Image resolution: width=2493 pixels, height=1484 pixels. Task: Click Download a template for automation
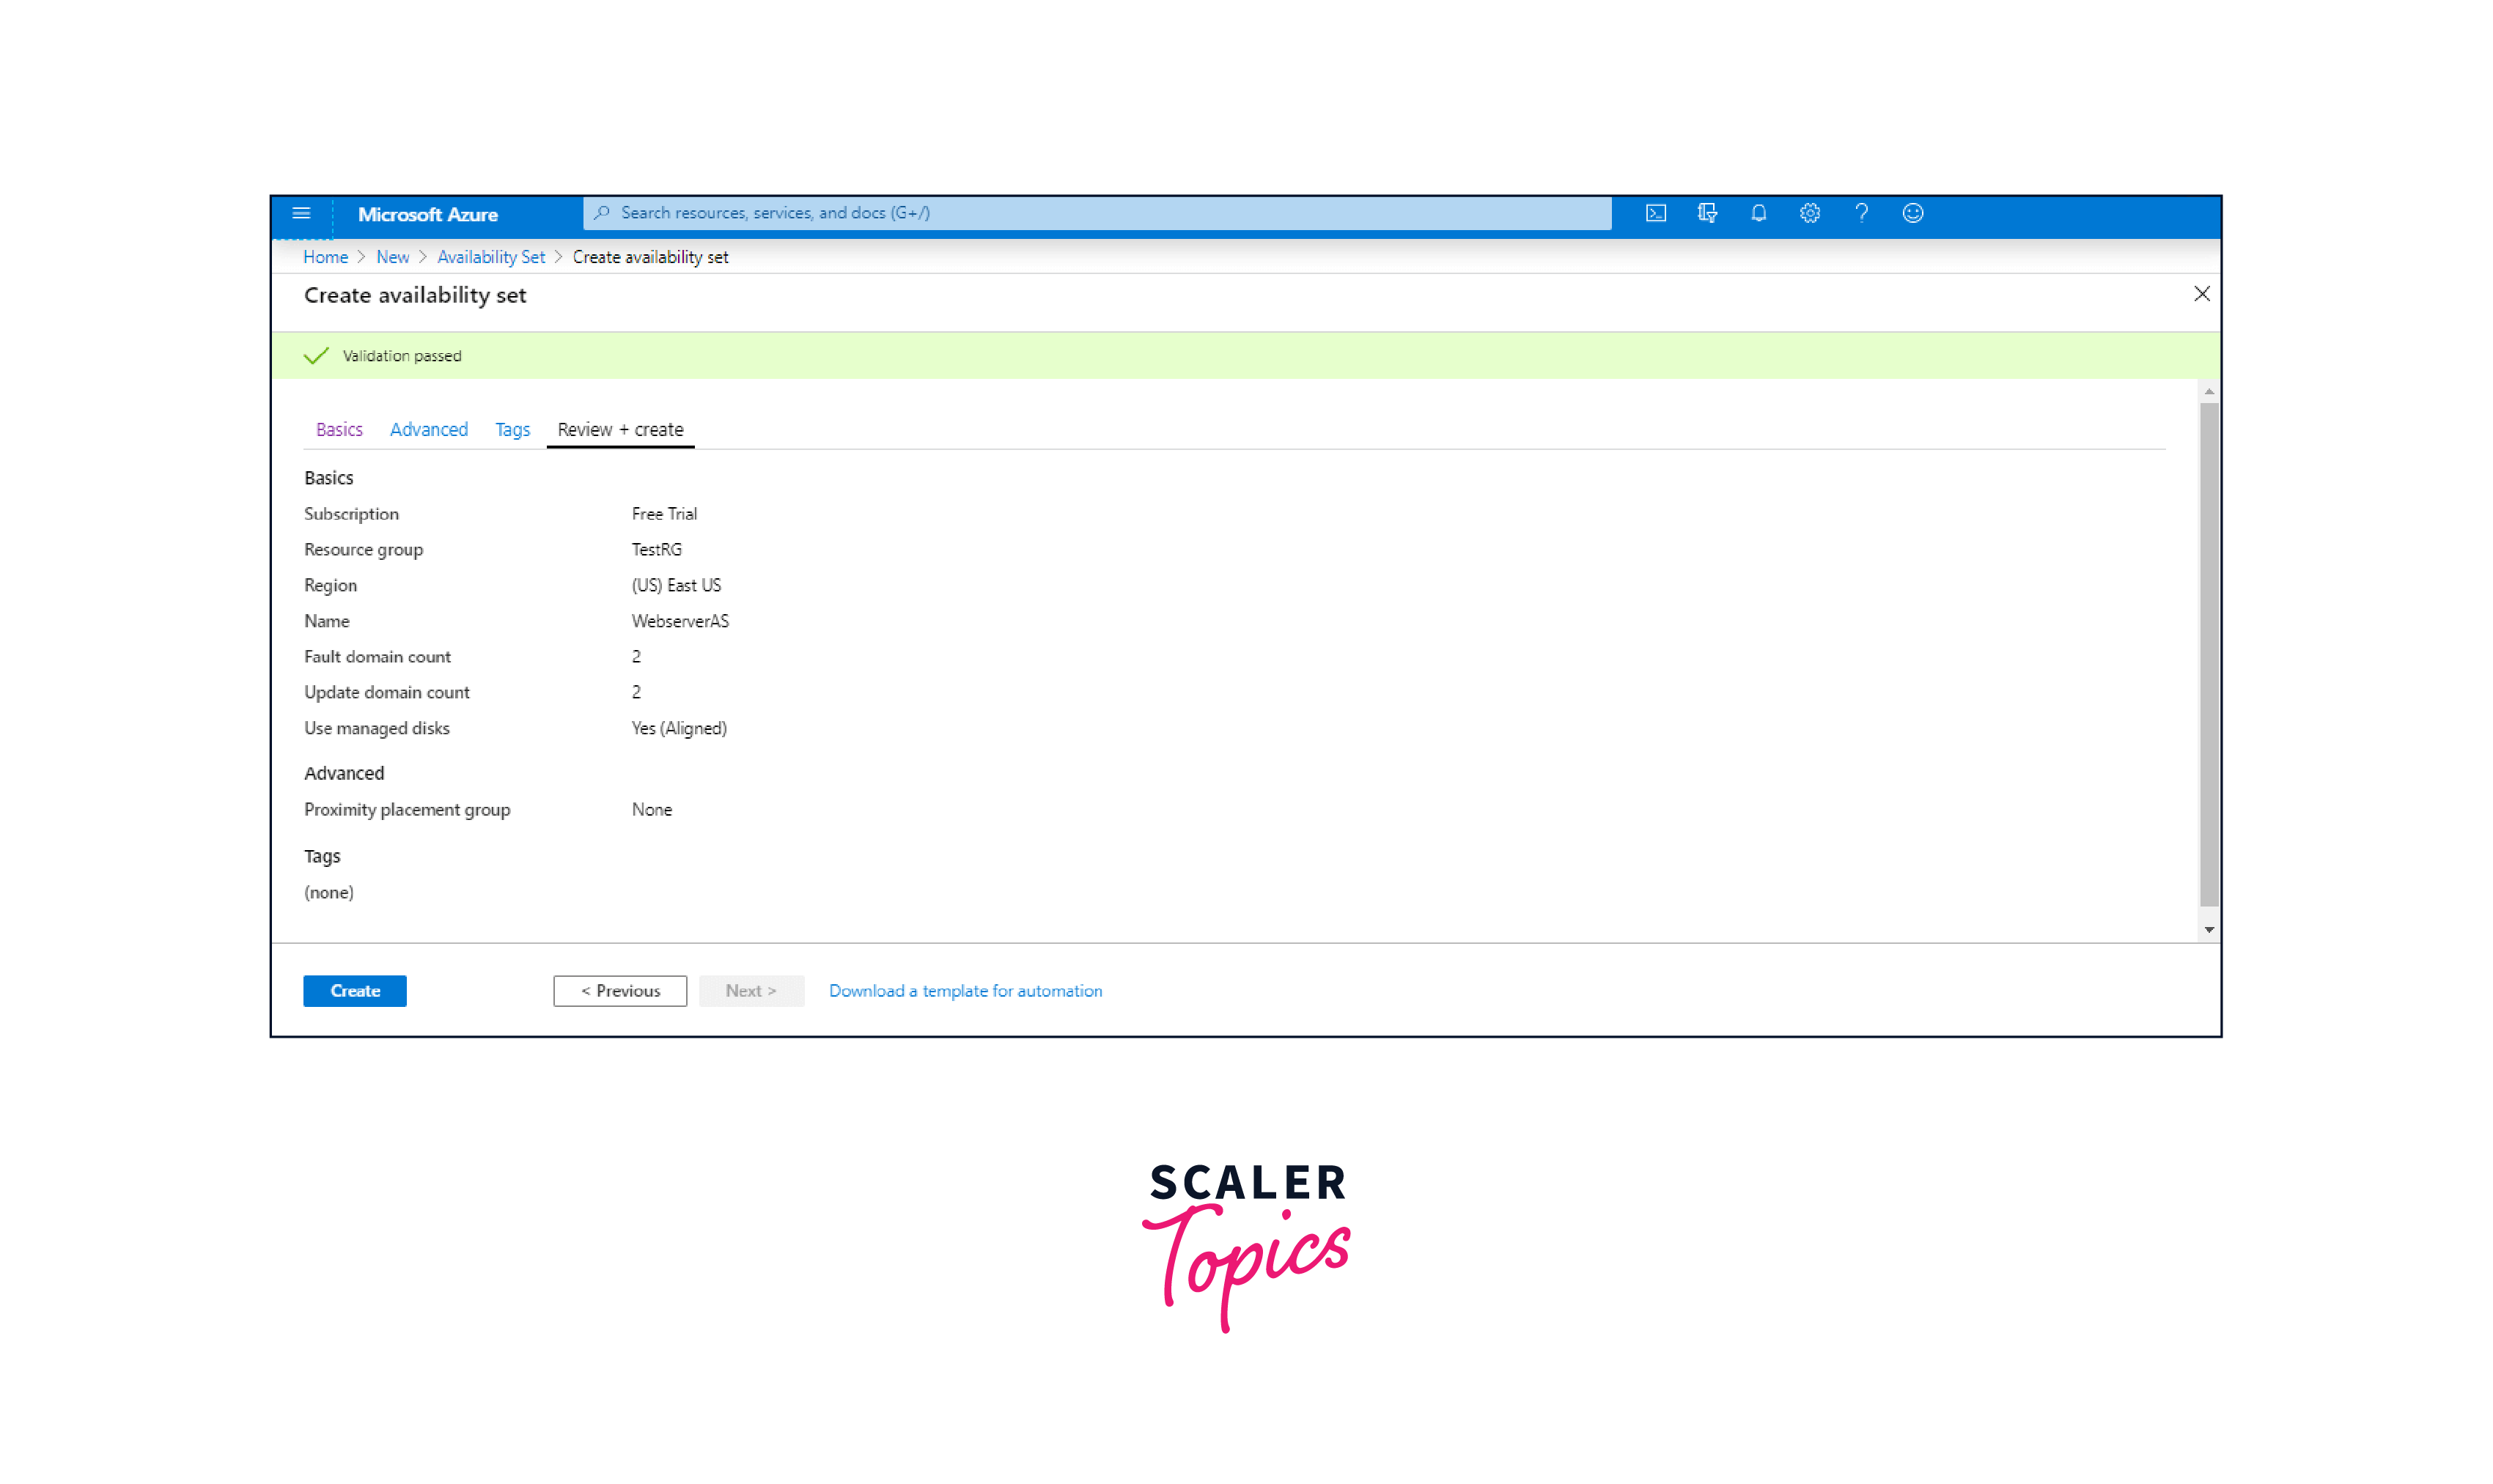point(965,989)
